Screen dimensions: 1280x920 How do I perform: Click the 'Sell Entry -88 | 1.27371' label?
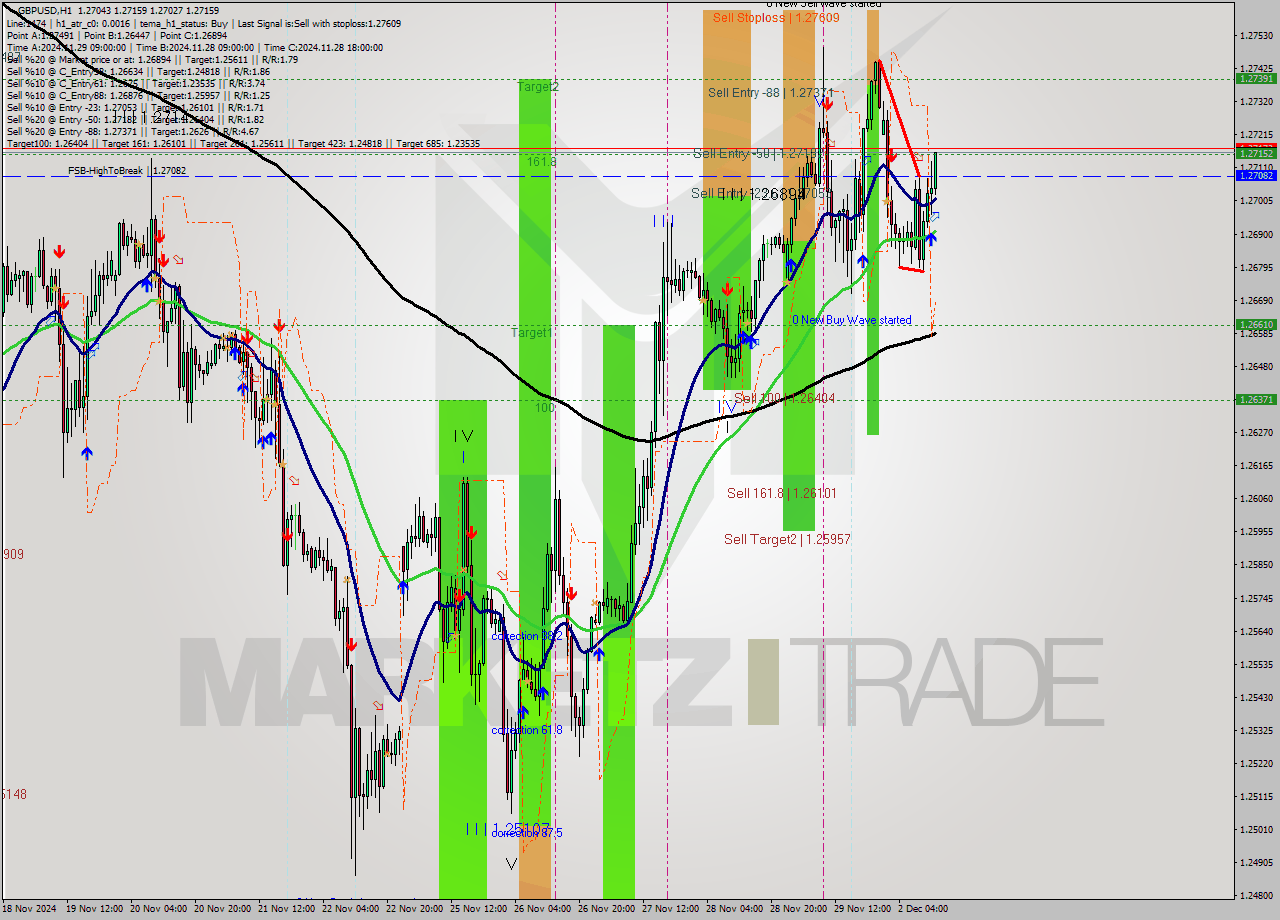click(770, 92)
